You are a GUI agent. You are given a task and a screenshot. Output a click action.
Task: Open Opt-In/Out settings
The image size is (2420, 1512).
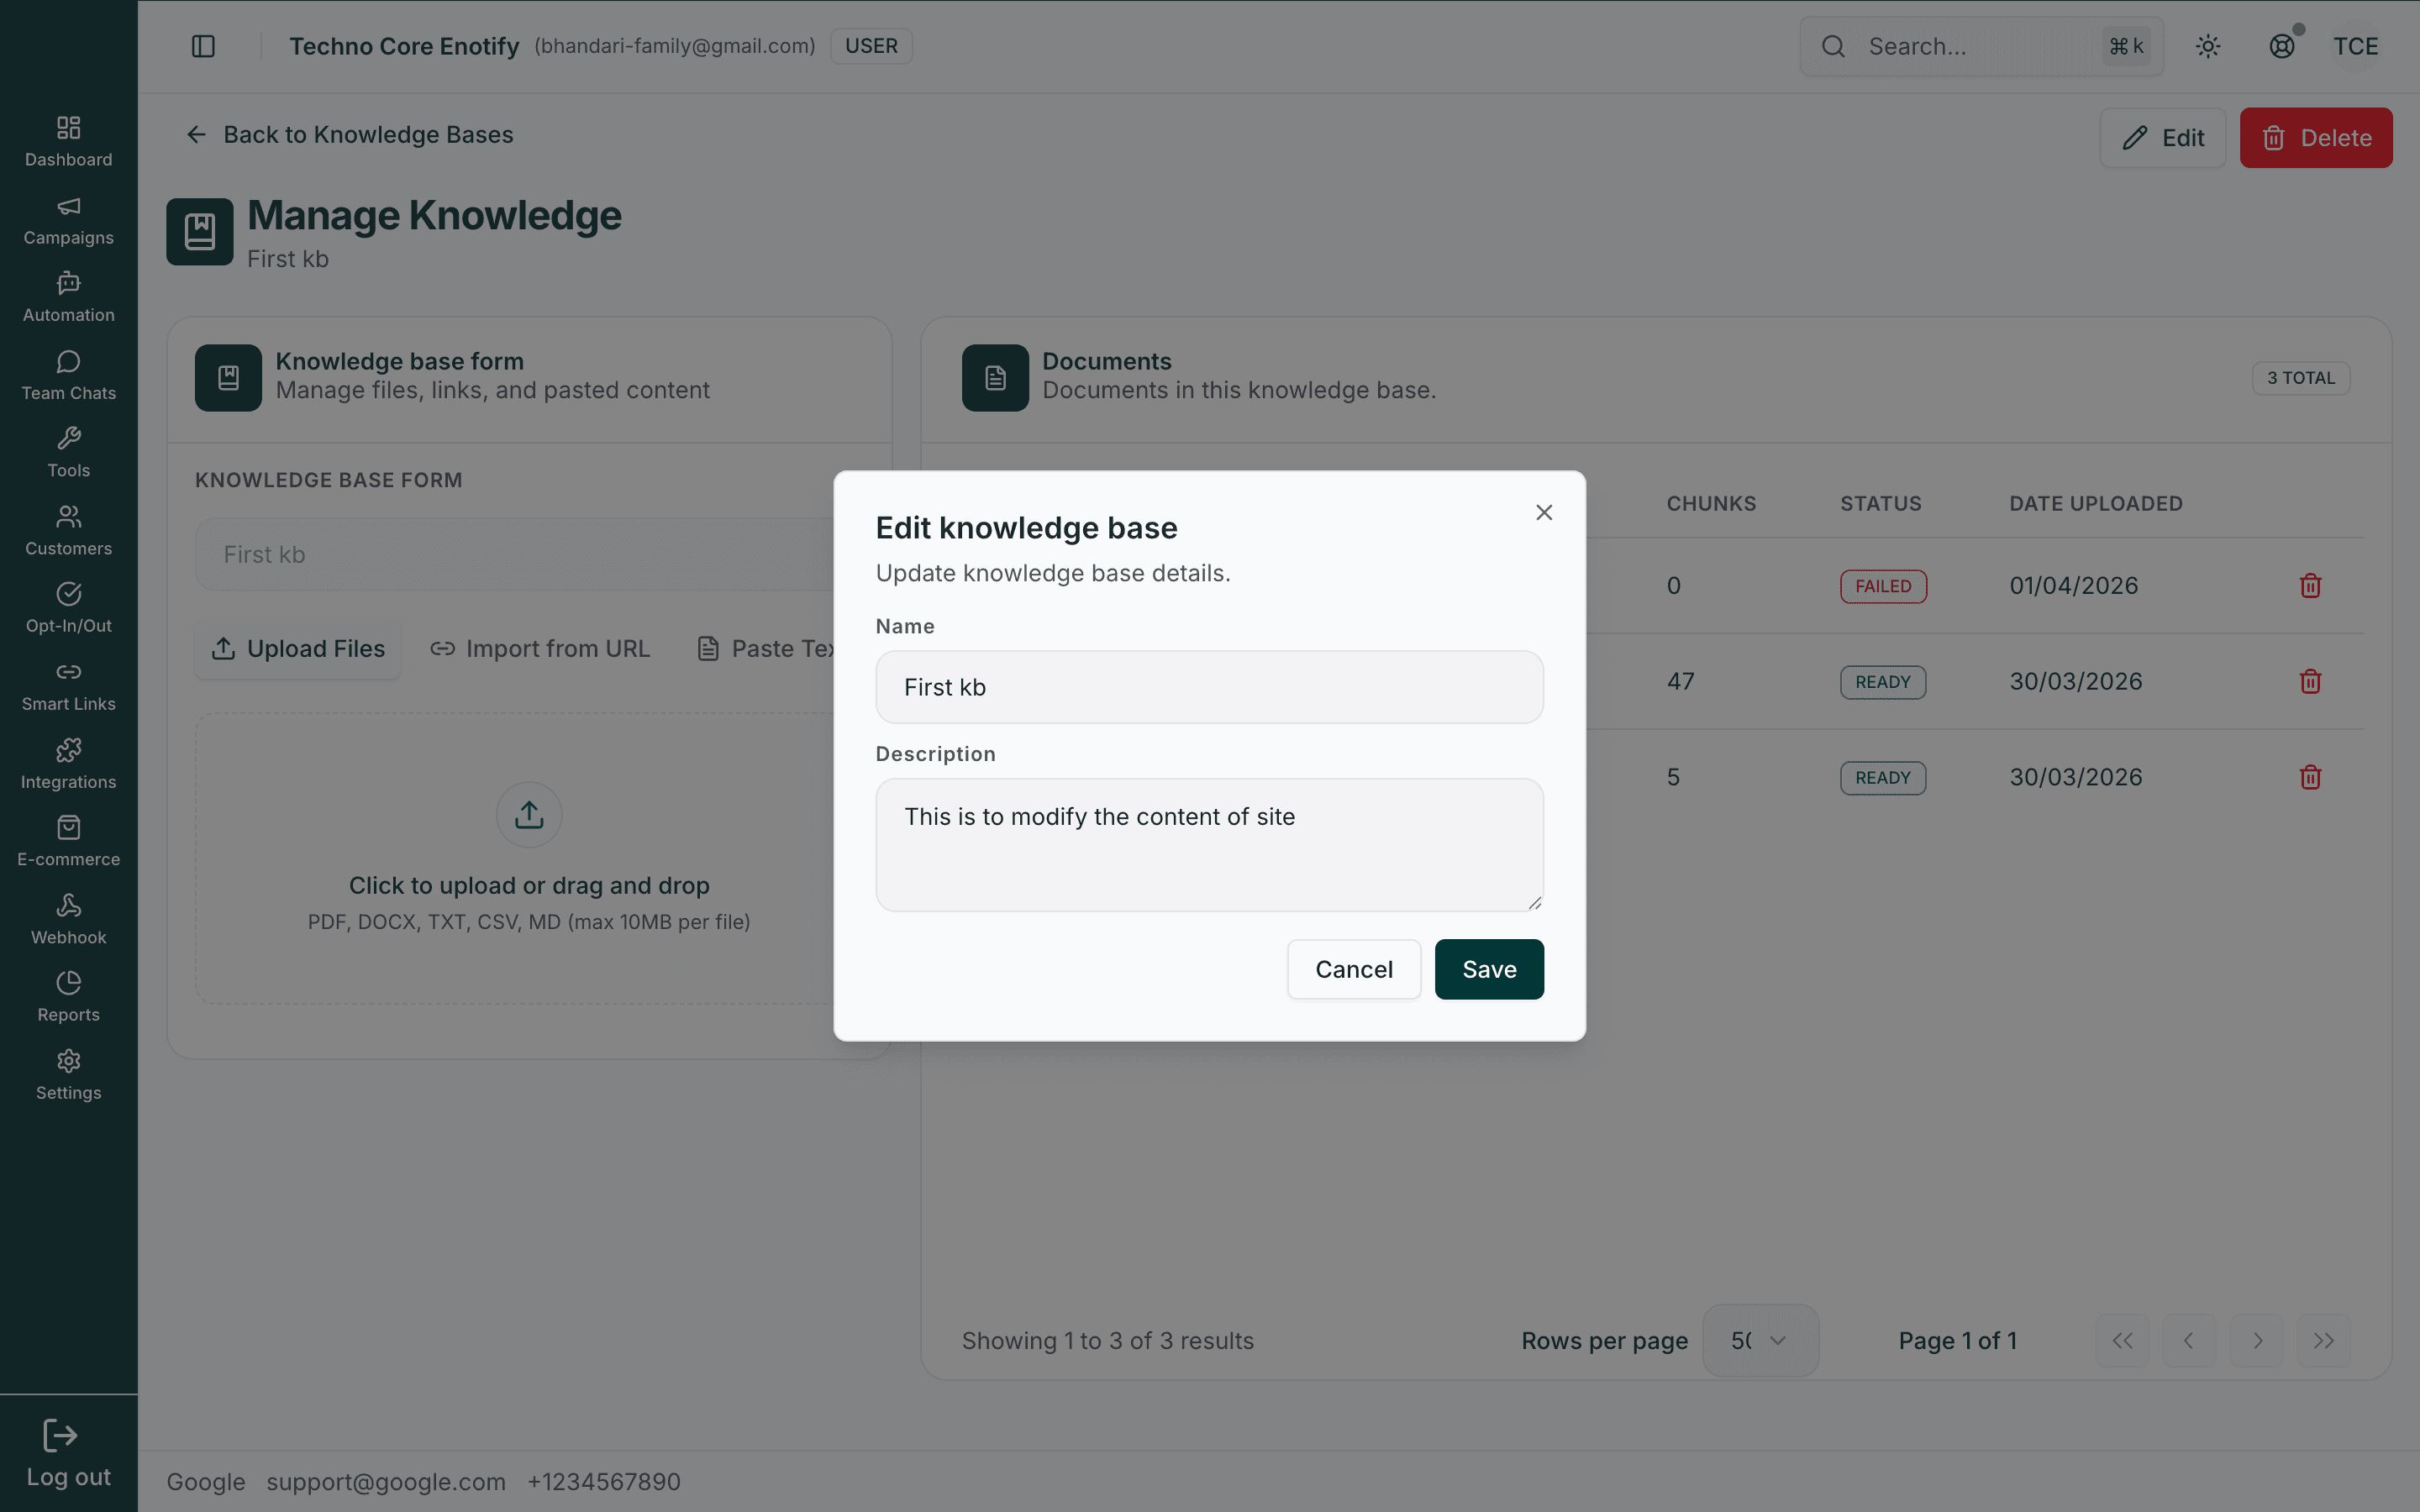pyautogui.click(x=68, y=608)
